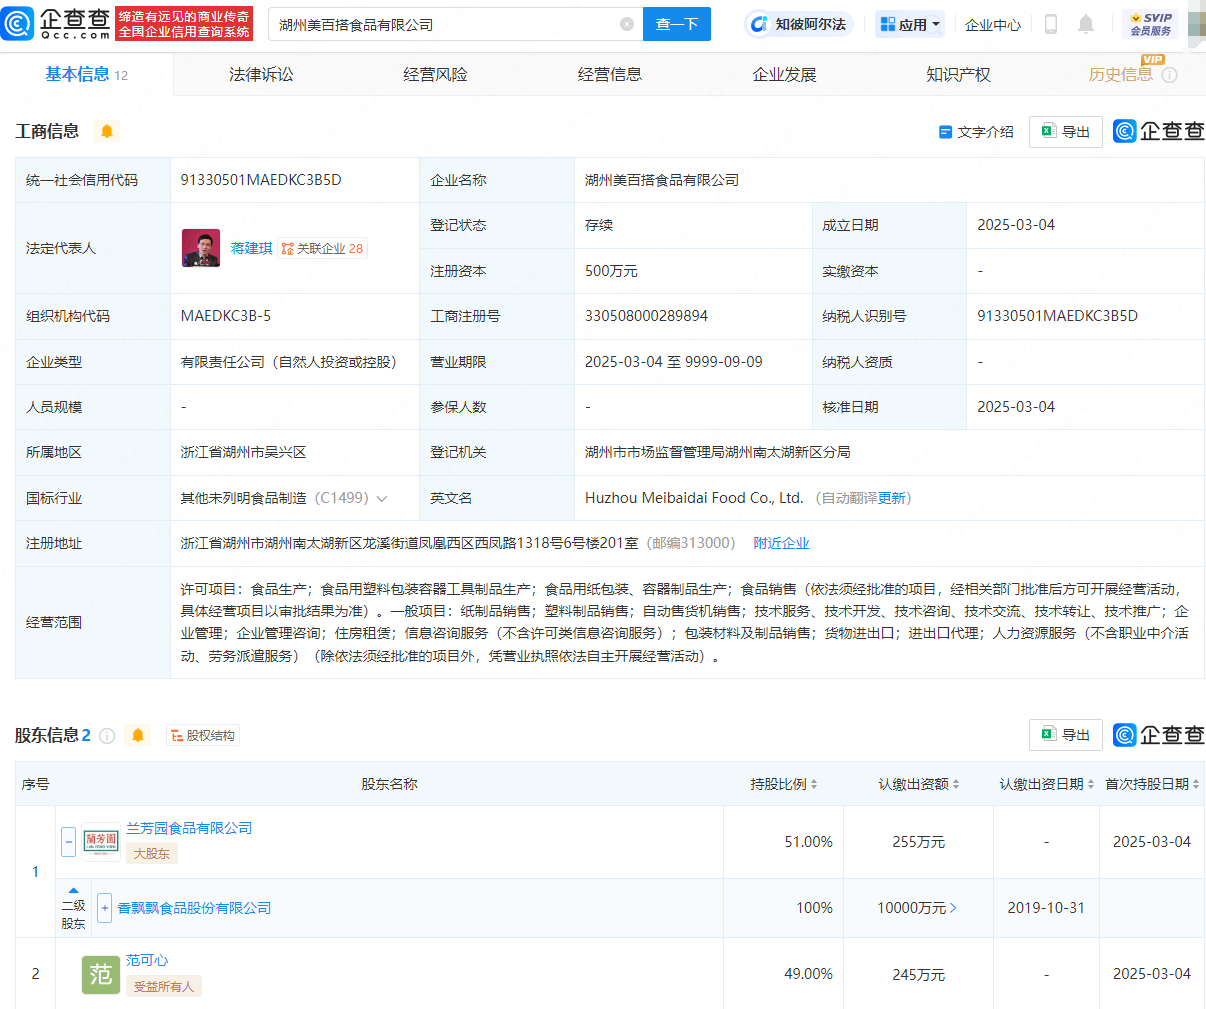Click bell icon beside 股东信息 heading
The width and height of the screenshot is (1206, 1009).
click(x=138, y=736)
